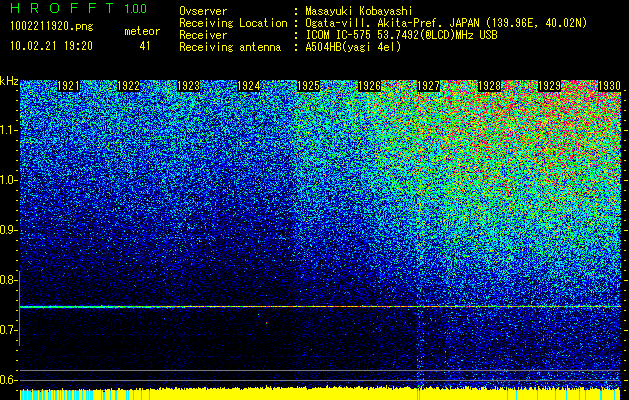Select the filename 1002211920.png
Image resolution: width=629 pixels, height=400 pixels.
click(52, 27)
